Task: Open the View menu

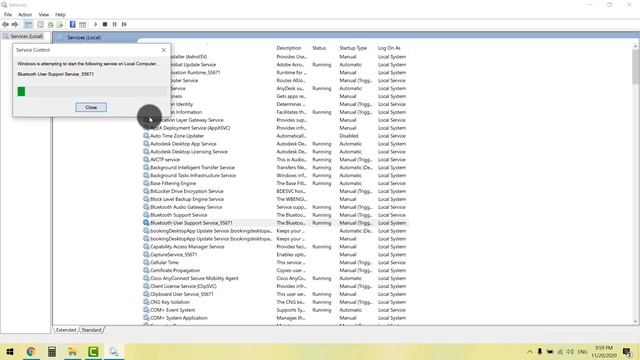Action: point(44,14)
